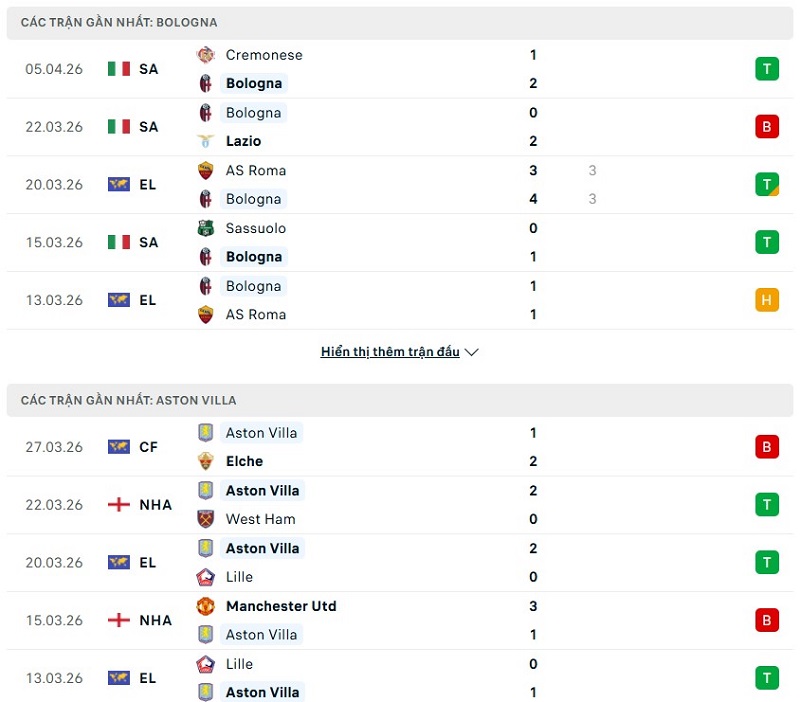Expand more matches with the chevron arrow
Screen dimensions: 800x702
(x=472, y=352)
